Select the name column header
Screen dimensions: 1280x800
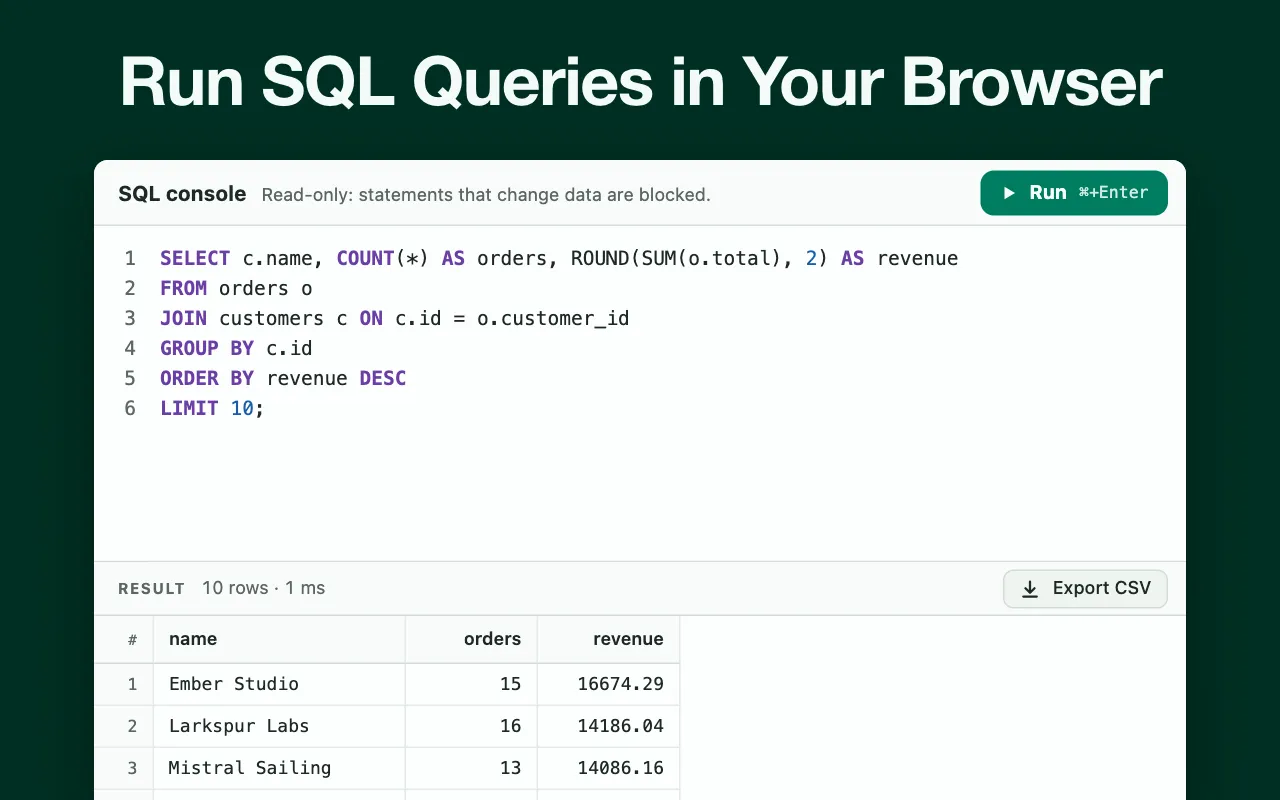point(279,639)
